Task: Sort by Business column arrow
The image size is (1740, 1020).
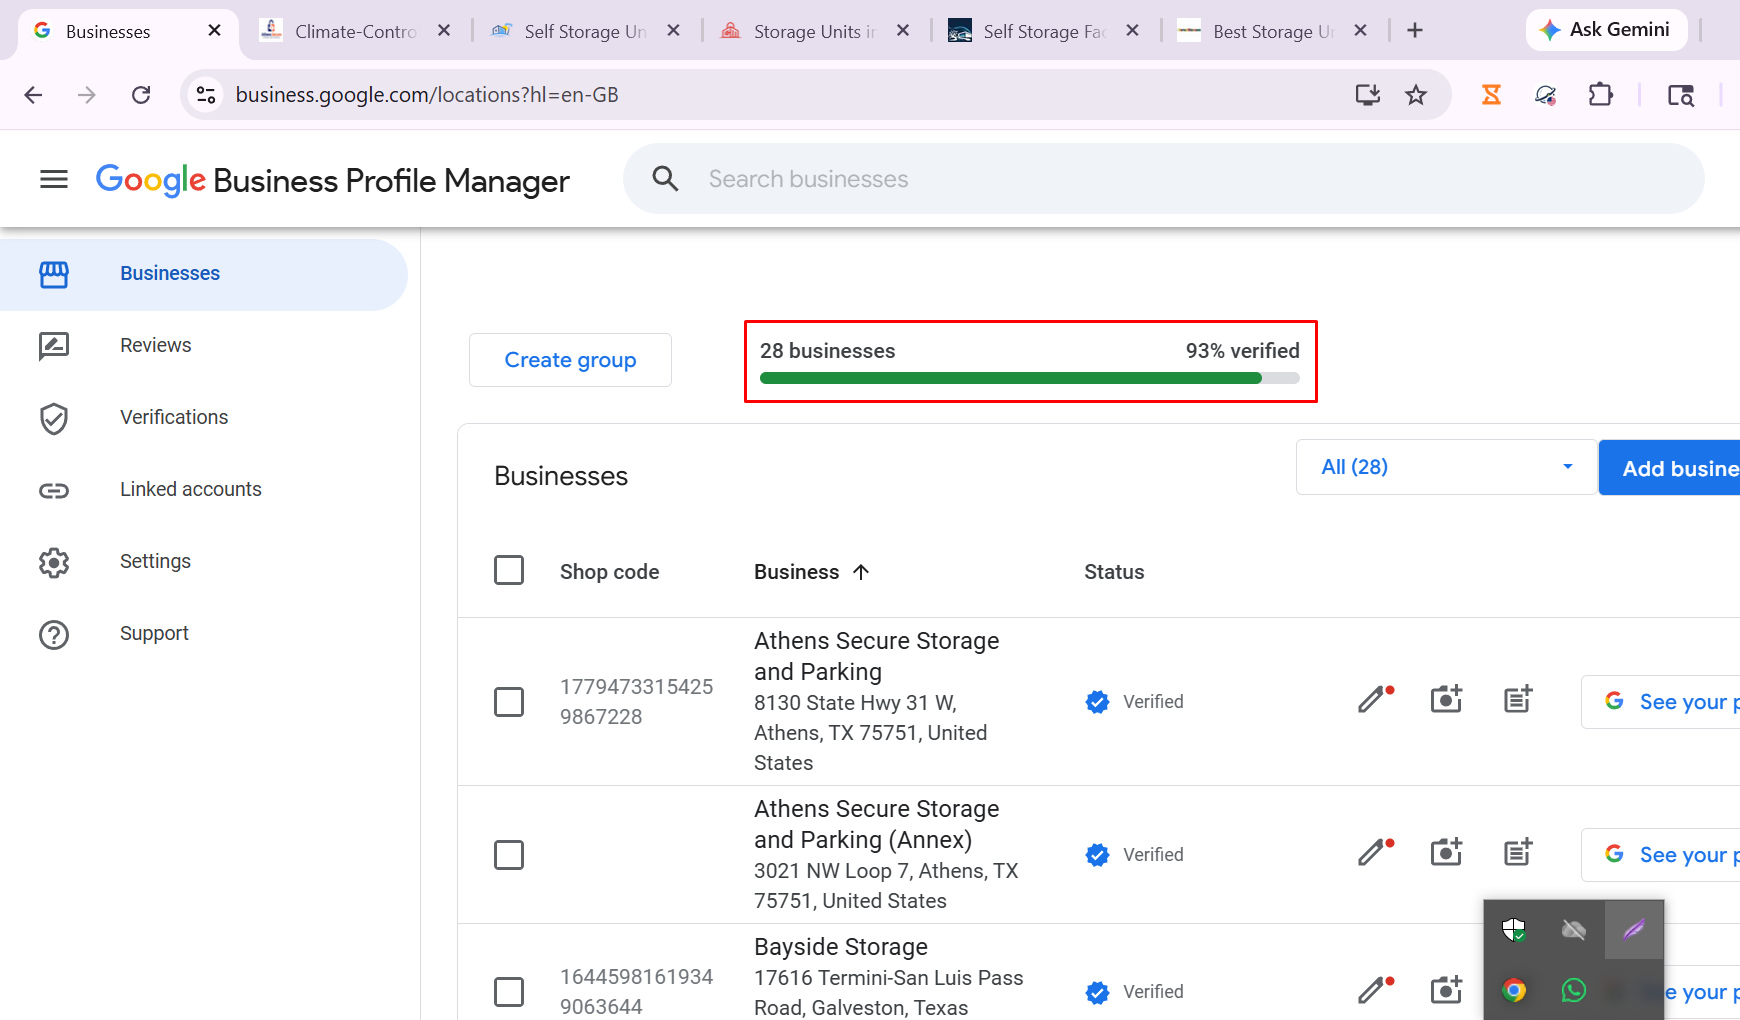Action: pyautogui.click(x=861, y=572)
